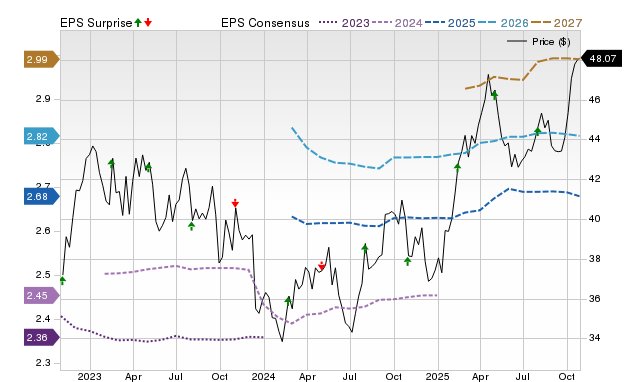Select the green surprise arrow near February 2025

tap(458, 167)
